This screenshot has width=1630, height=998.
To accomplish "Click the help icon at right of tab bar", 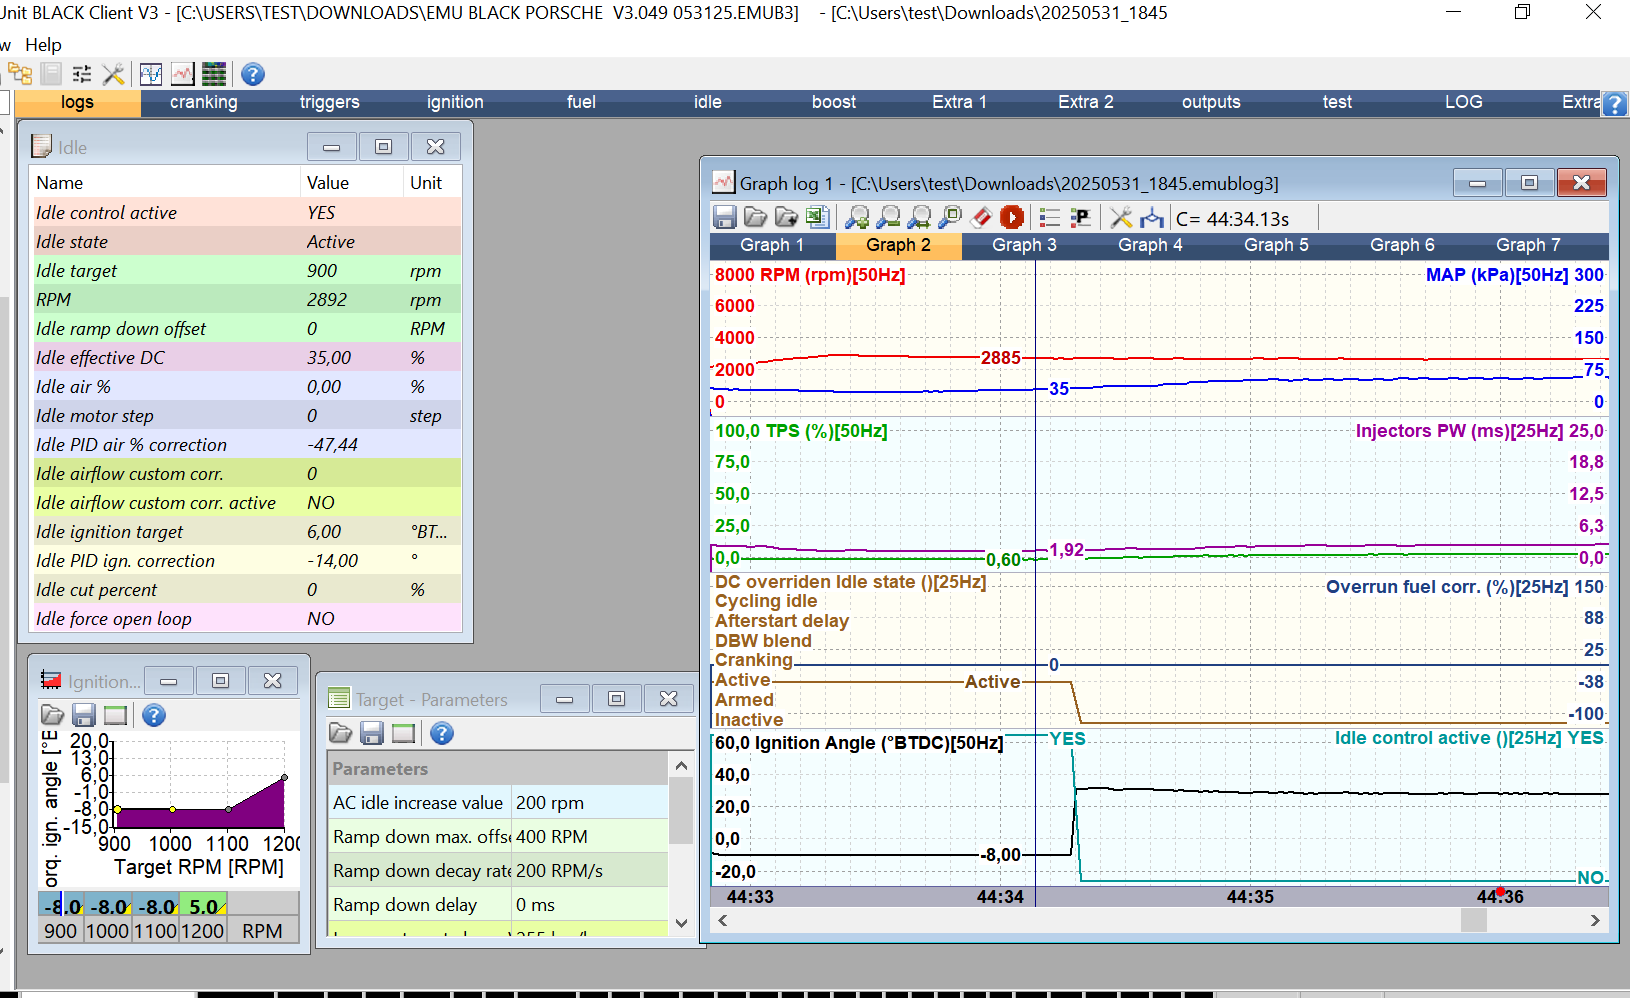I will pyautogui.click(x=1614, y=103).
